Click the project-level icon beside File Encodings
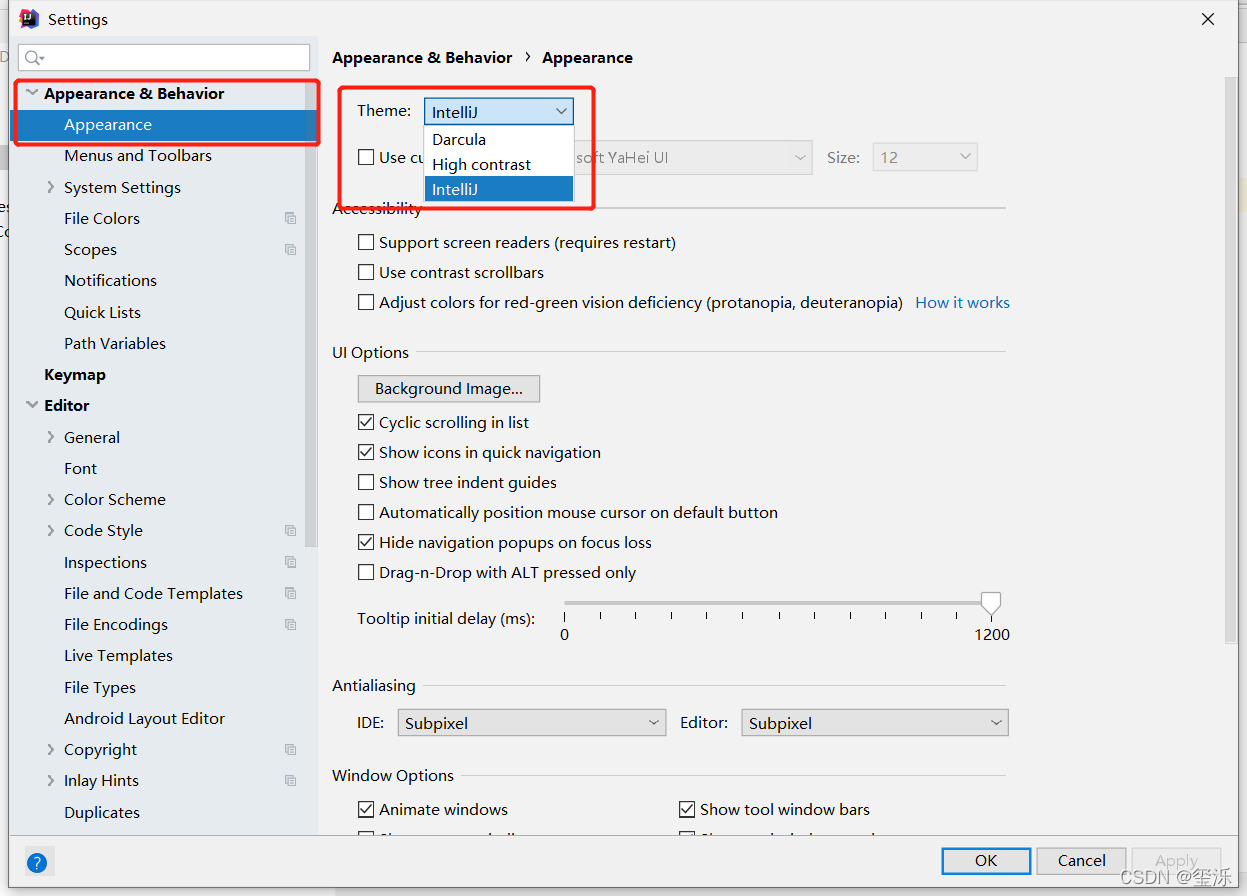1247x896 pixels. (x=290, y=624)
